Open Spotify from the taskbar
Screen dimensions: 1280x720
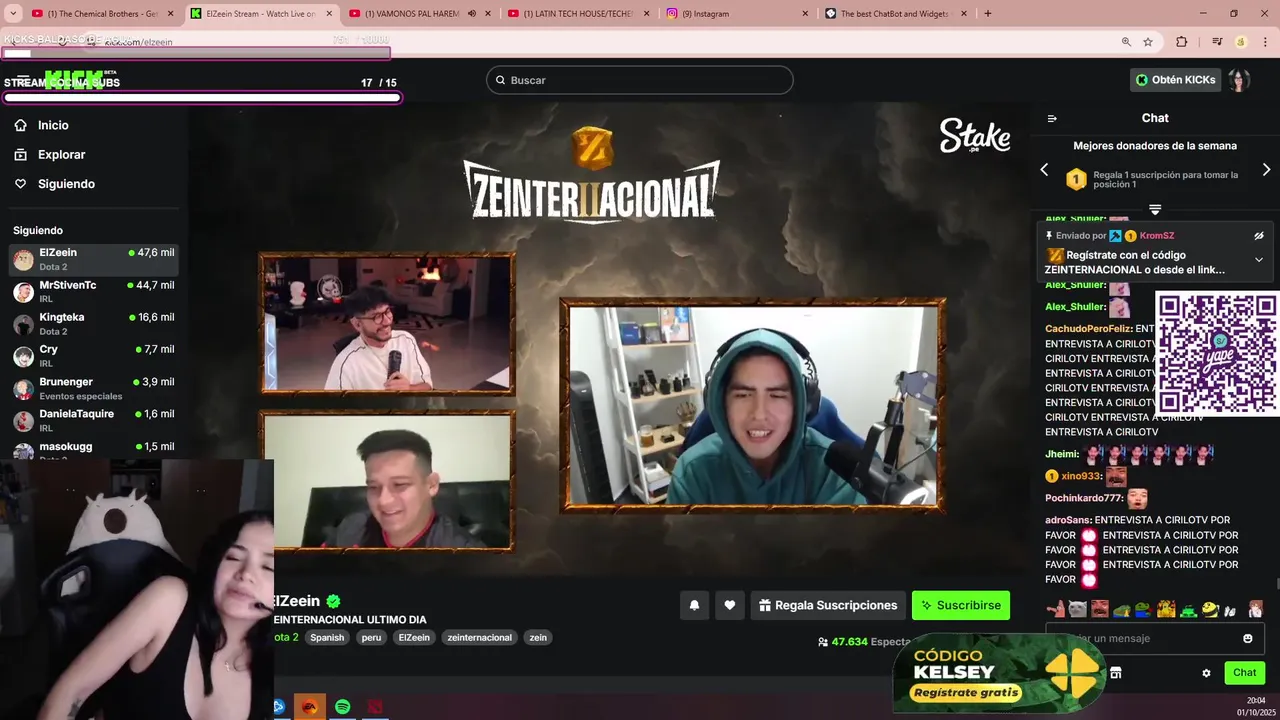point(343,707)
